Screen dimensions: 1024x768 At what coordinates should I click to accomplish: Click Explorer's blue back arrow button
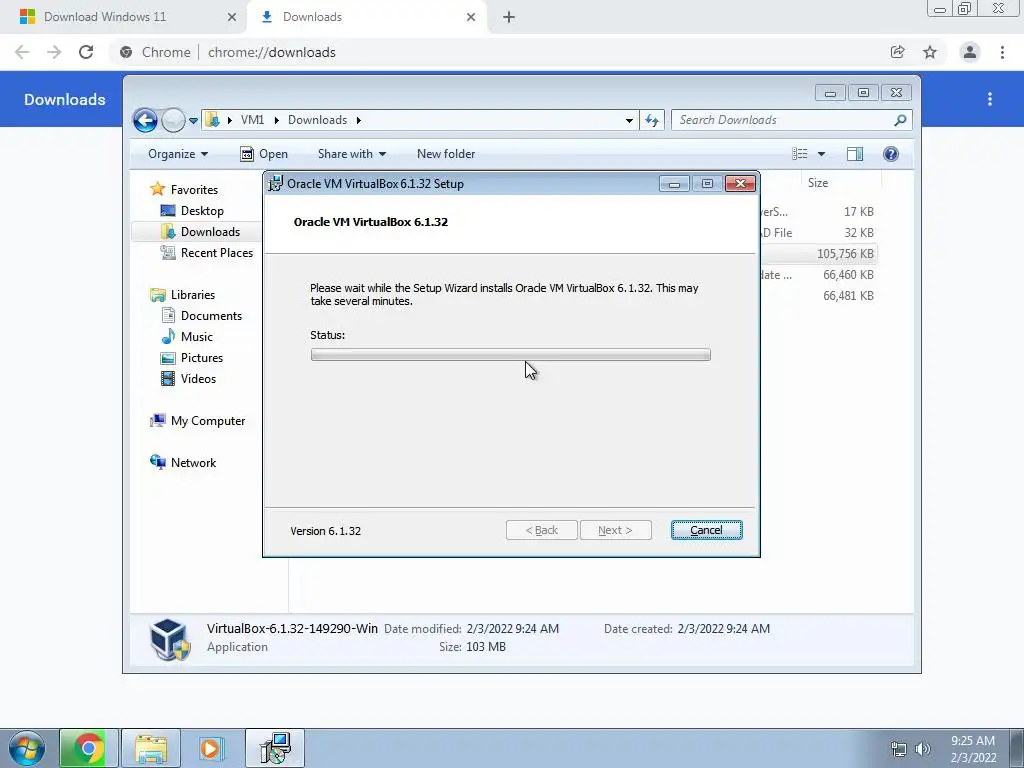[x=145, y=120]
